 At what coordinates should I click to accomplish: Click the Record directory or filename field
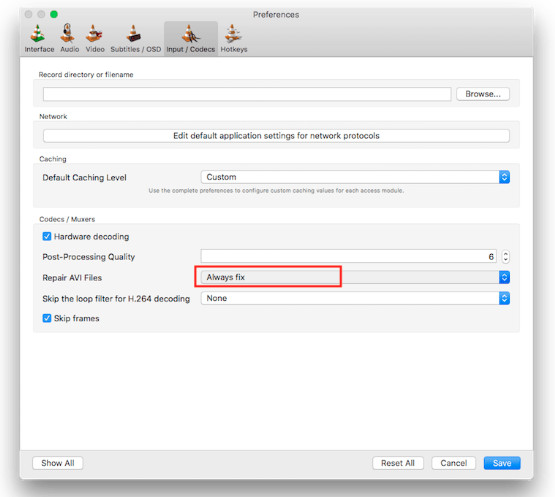point(247,94)
